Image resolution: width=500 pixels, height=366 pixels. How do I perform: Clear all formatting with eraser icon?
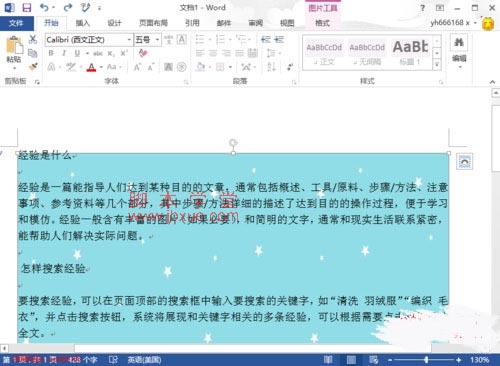[143, 53]
